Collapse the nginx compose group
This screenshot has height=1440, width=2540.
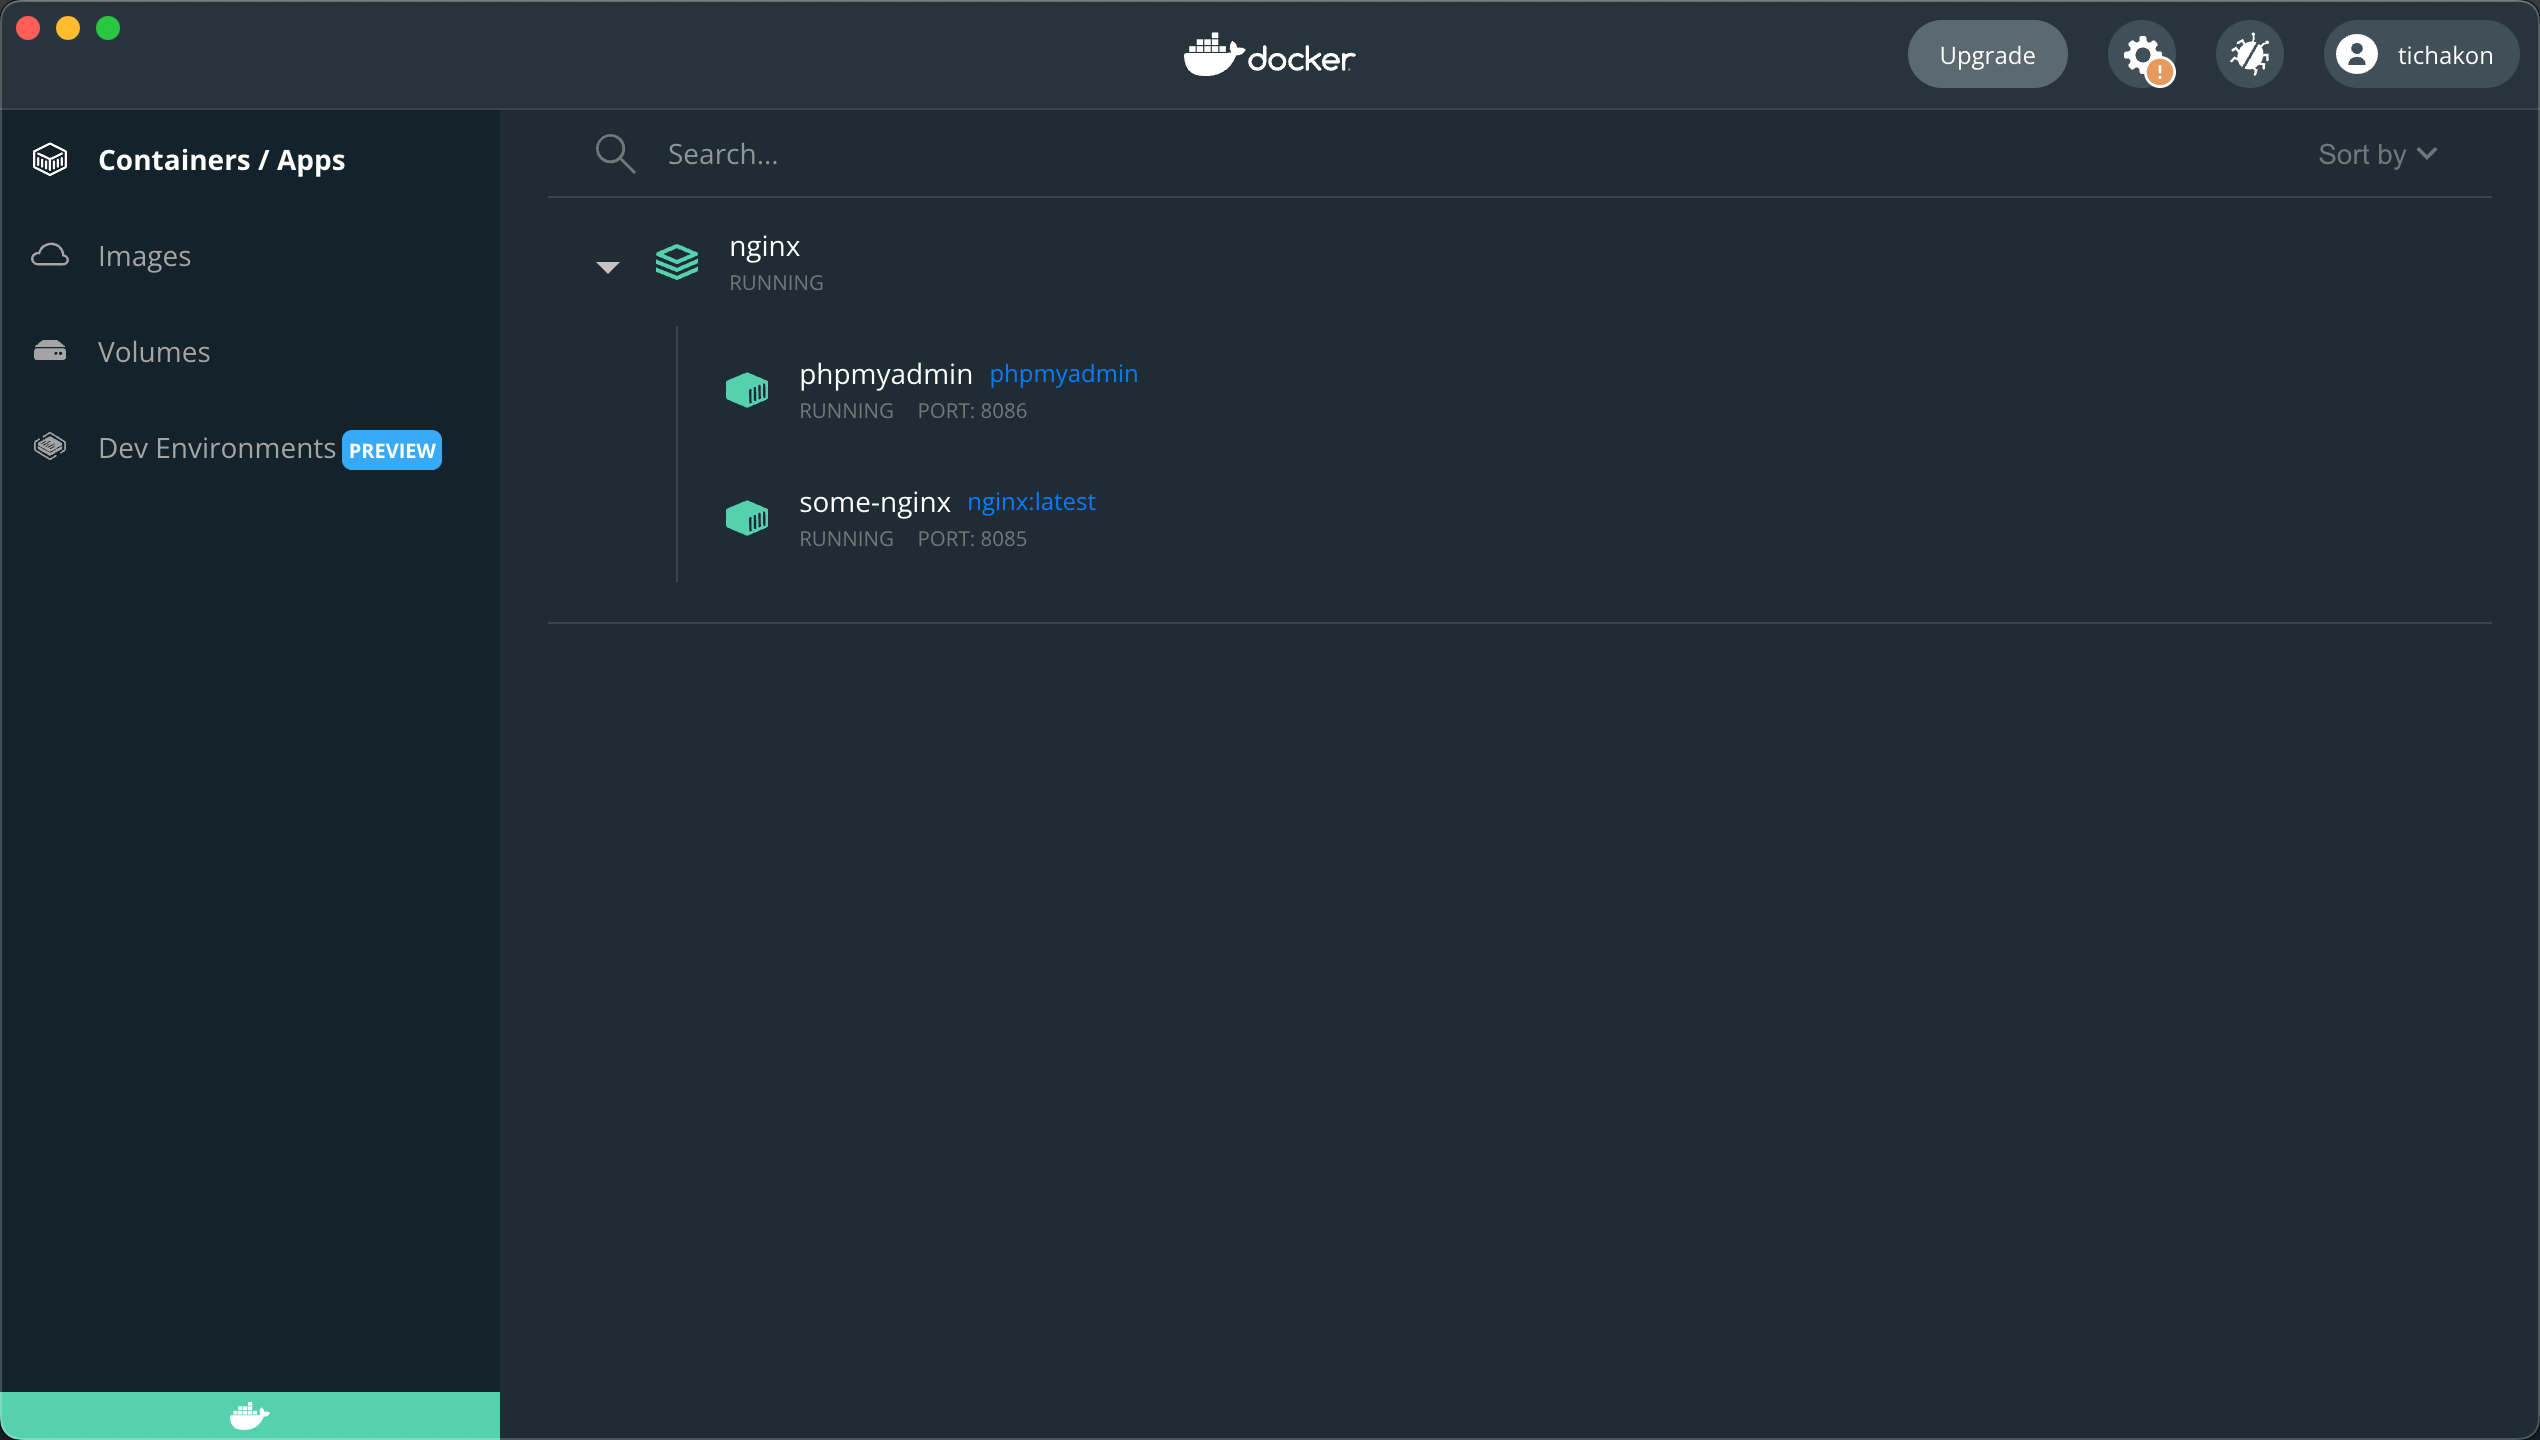(x=607, y=266)
